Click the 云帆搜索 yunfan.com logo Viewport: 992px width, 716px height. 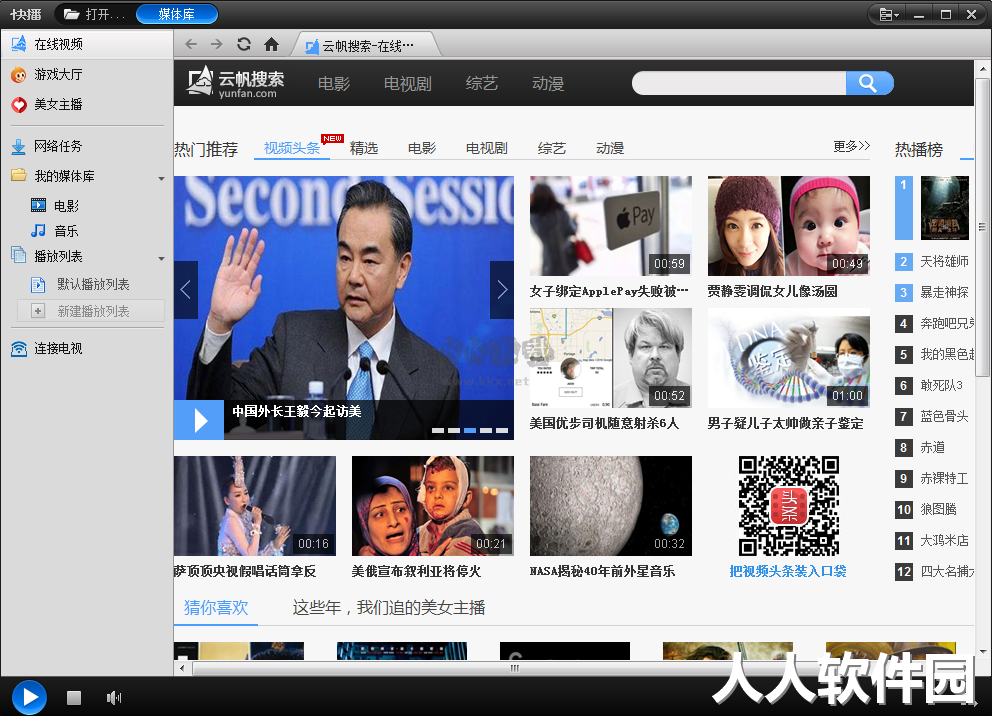click(235, 83)
